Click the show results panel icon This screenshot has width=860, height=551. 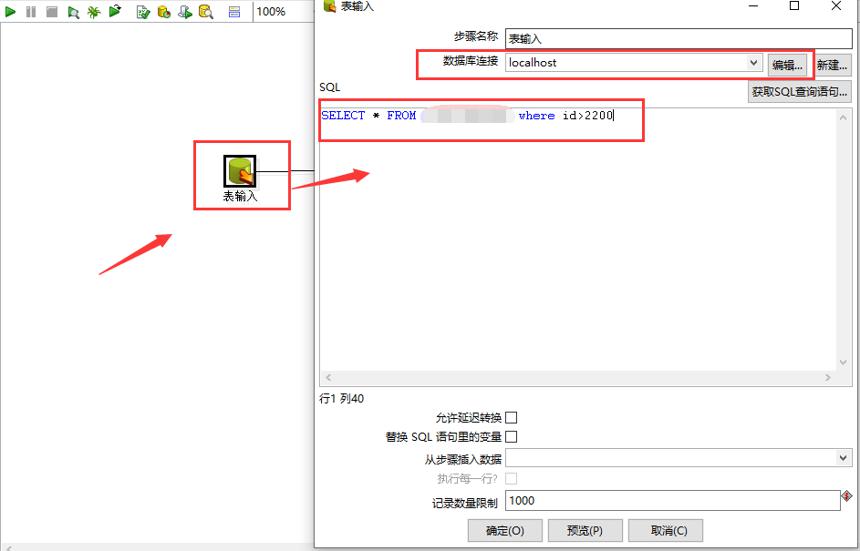pyautogui.click(x=234, y=12)
